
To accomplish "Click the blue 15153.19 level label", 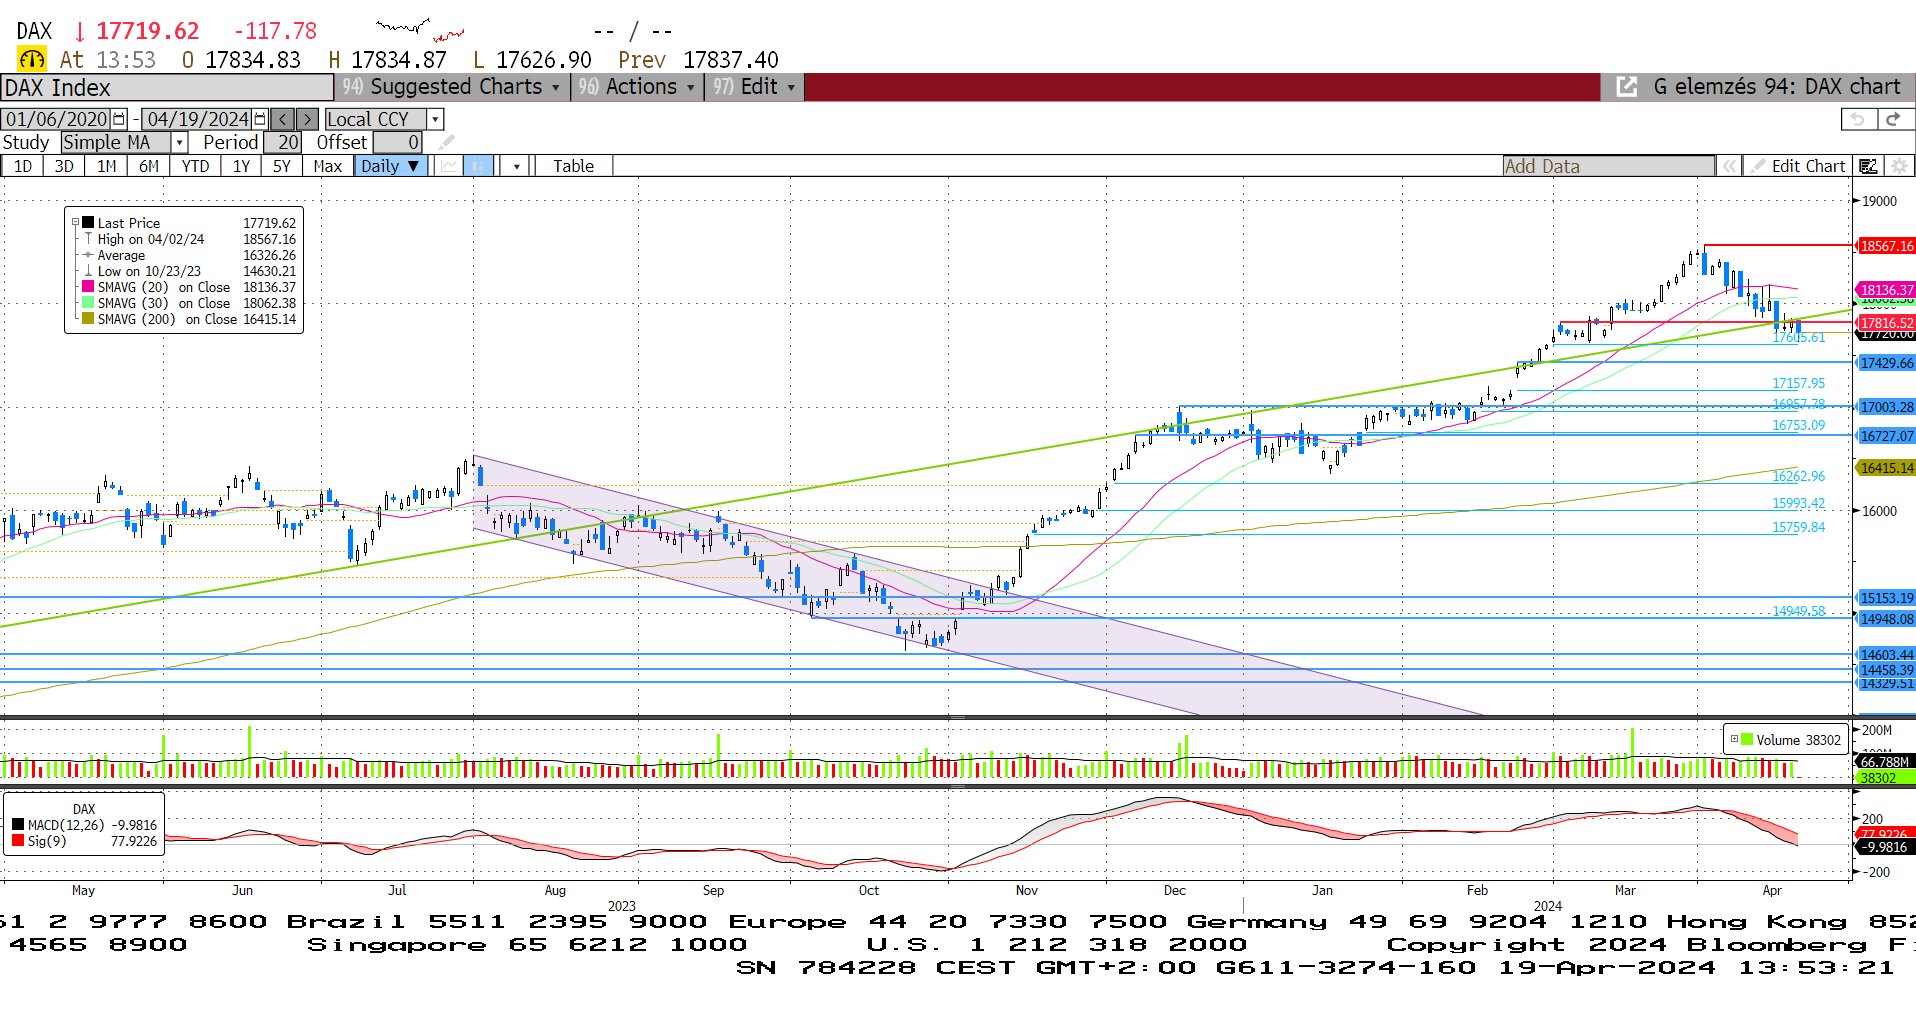I will (x=1886, y=598).
